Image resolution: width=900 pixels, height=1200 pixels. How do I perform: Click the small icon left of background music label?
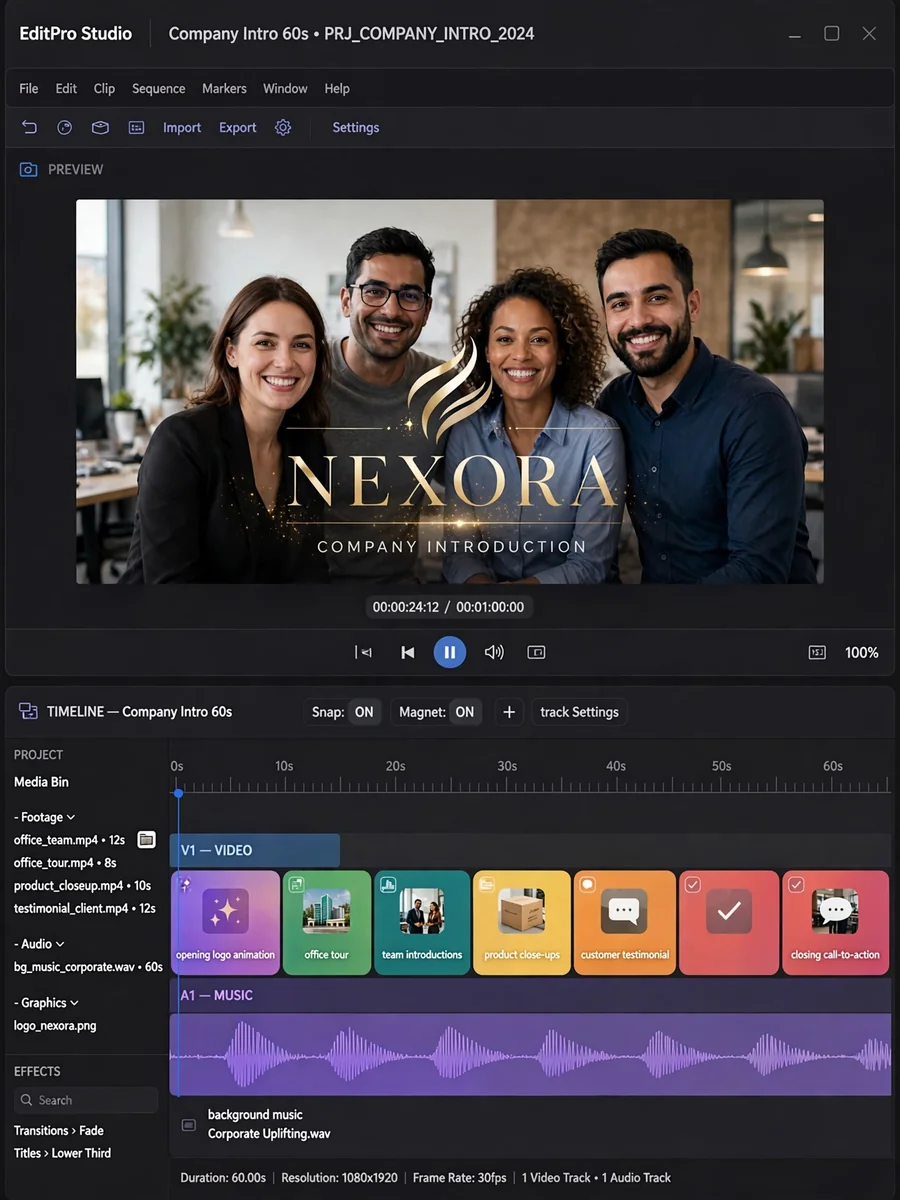188,1125
